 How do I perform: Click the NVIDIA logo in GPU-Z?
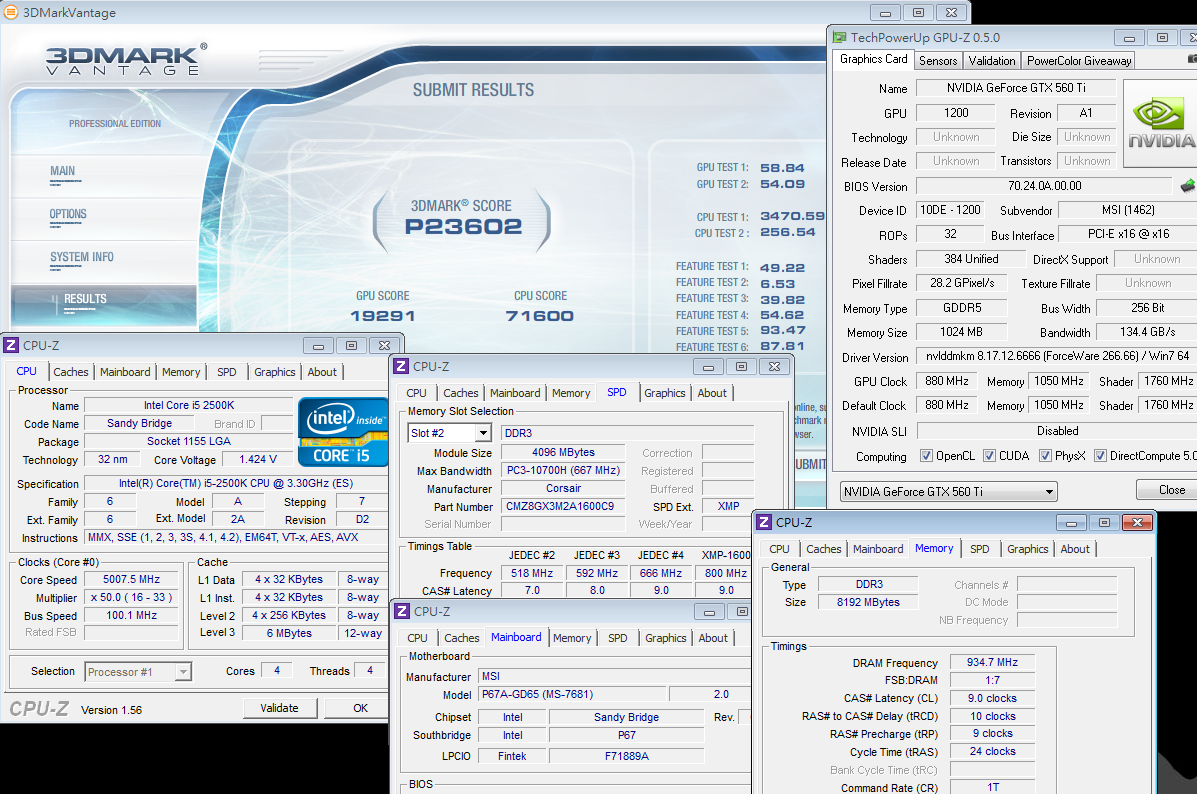(x=1161, y=124)
